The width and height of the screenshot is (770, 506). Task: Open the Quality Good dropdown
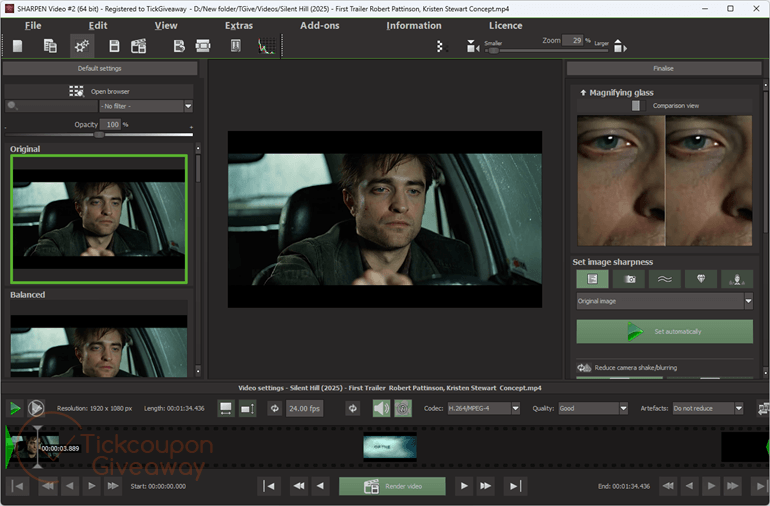coord(593,408)
